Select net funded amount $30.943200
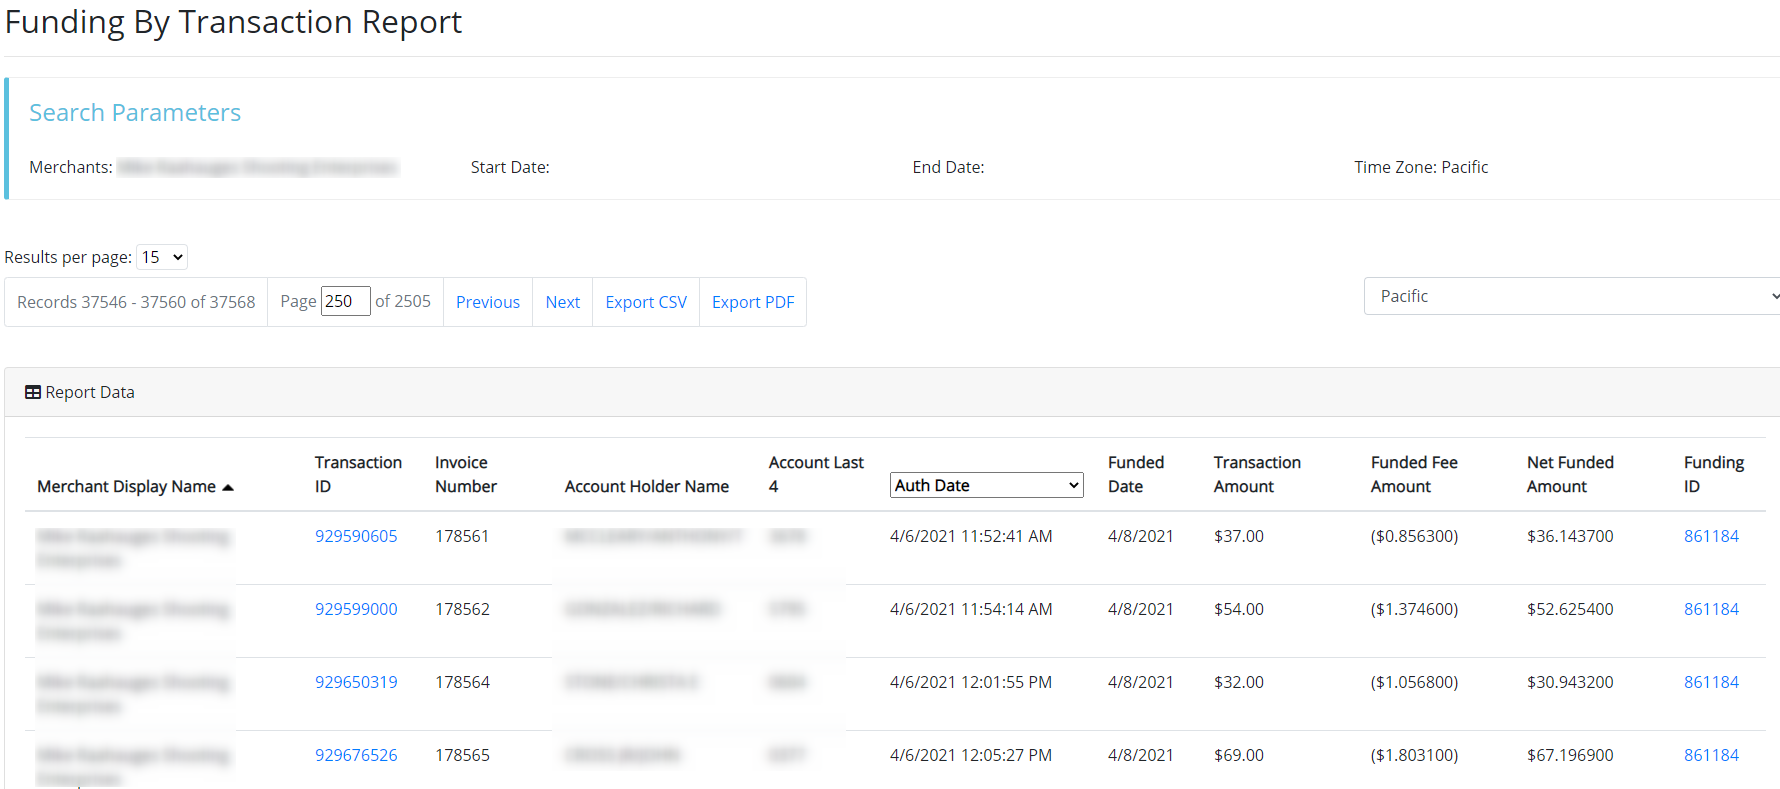This screenshot has height=789, width=1780. (x=1570, y=682)
